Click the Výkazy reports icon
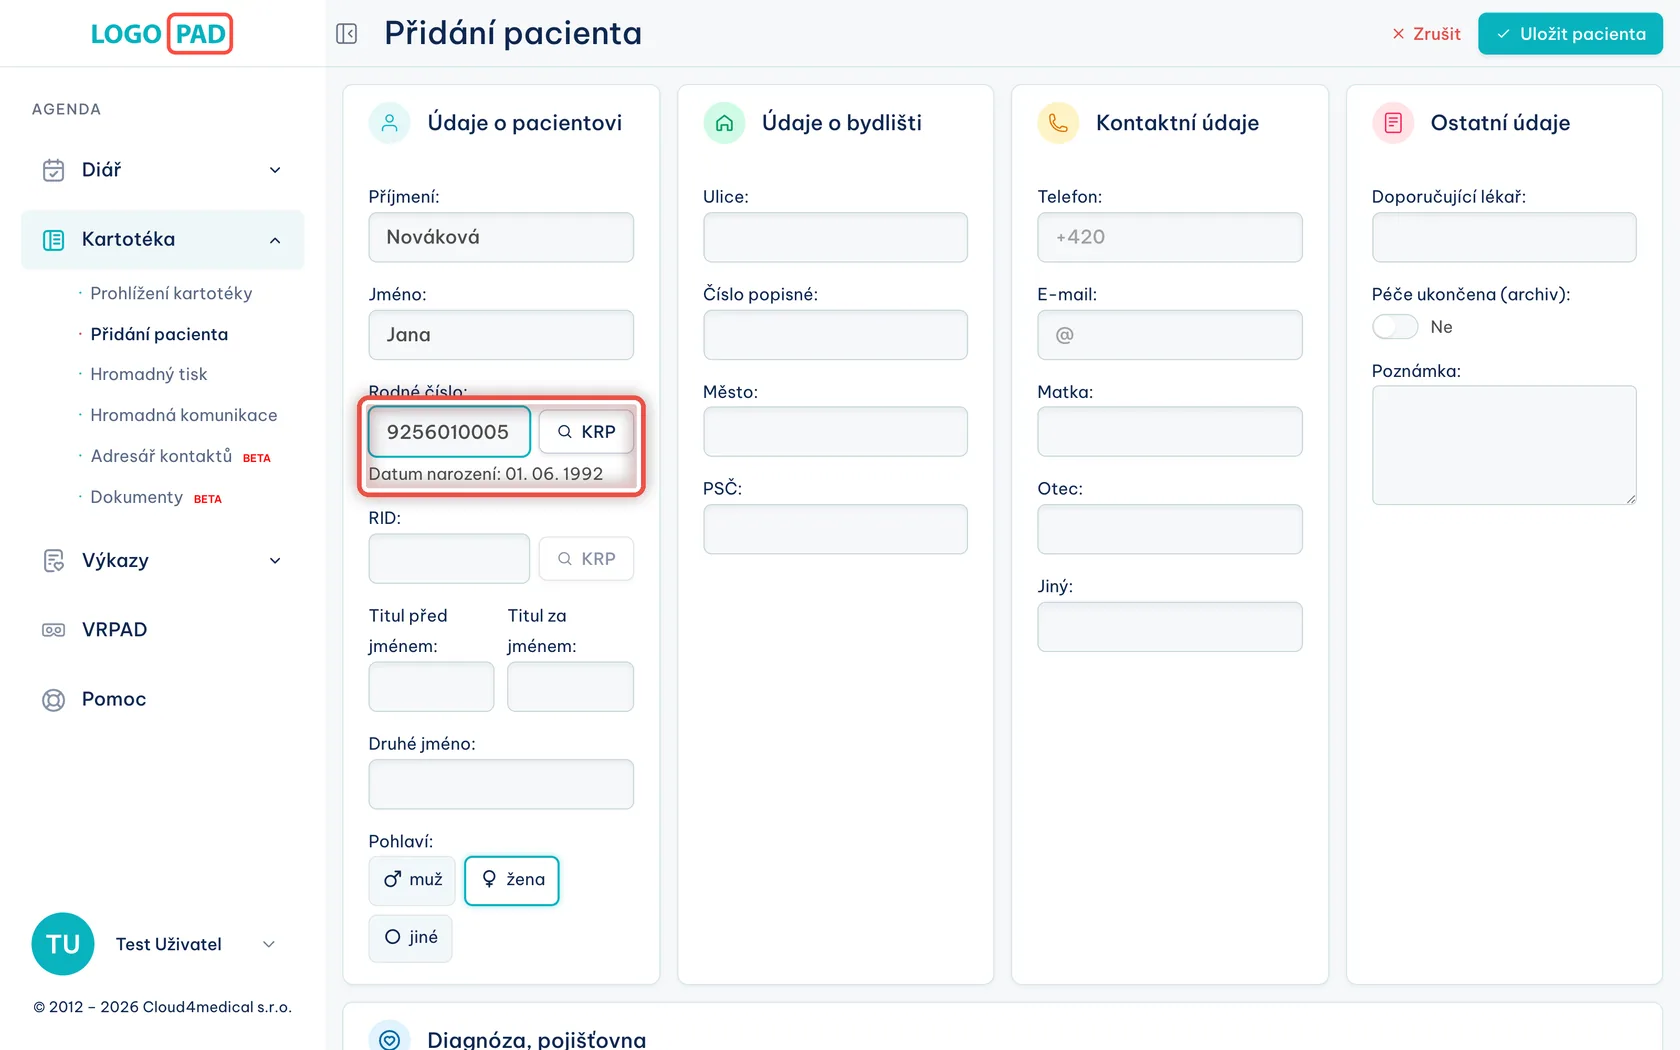This screenshot has width=1680, height=1050. tap(54, 561)
